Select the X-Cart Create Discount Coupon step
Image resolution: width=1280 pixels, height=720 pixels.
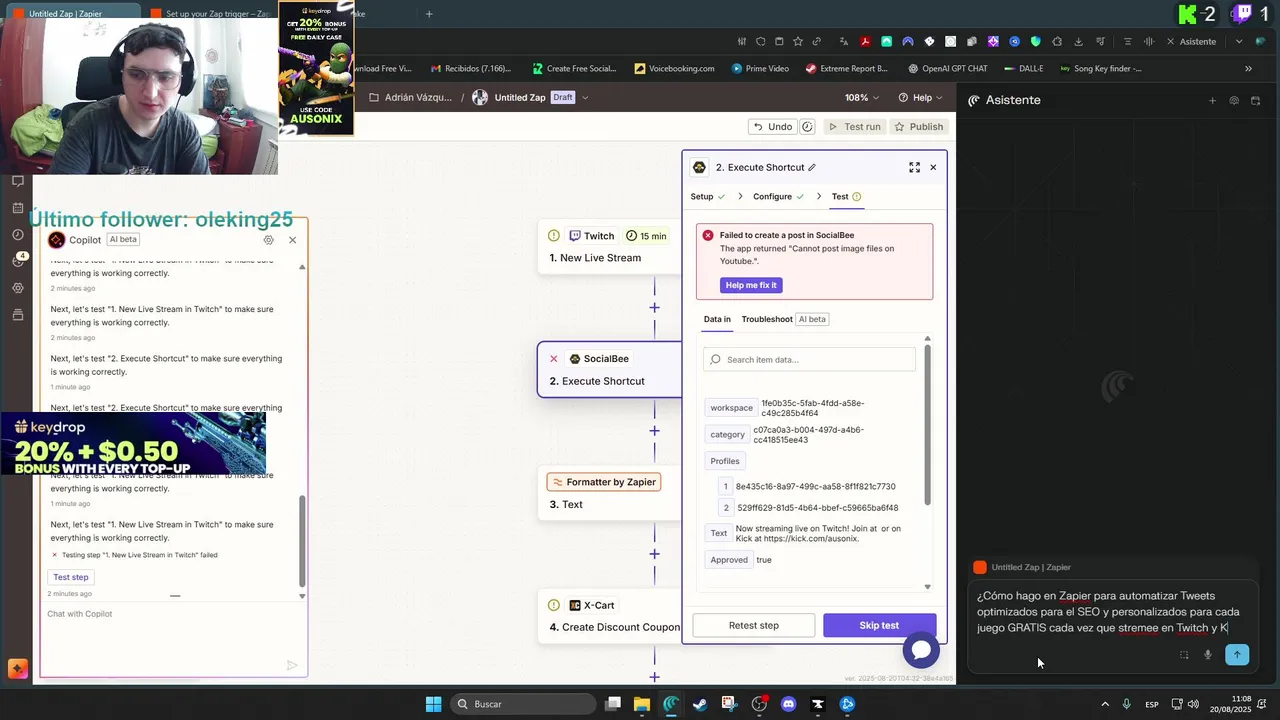609,616
